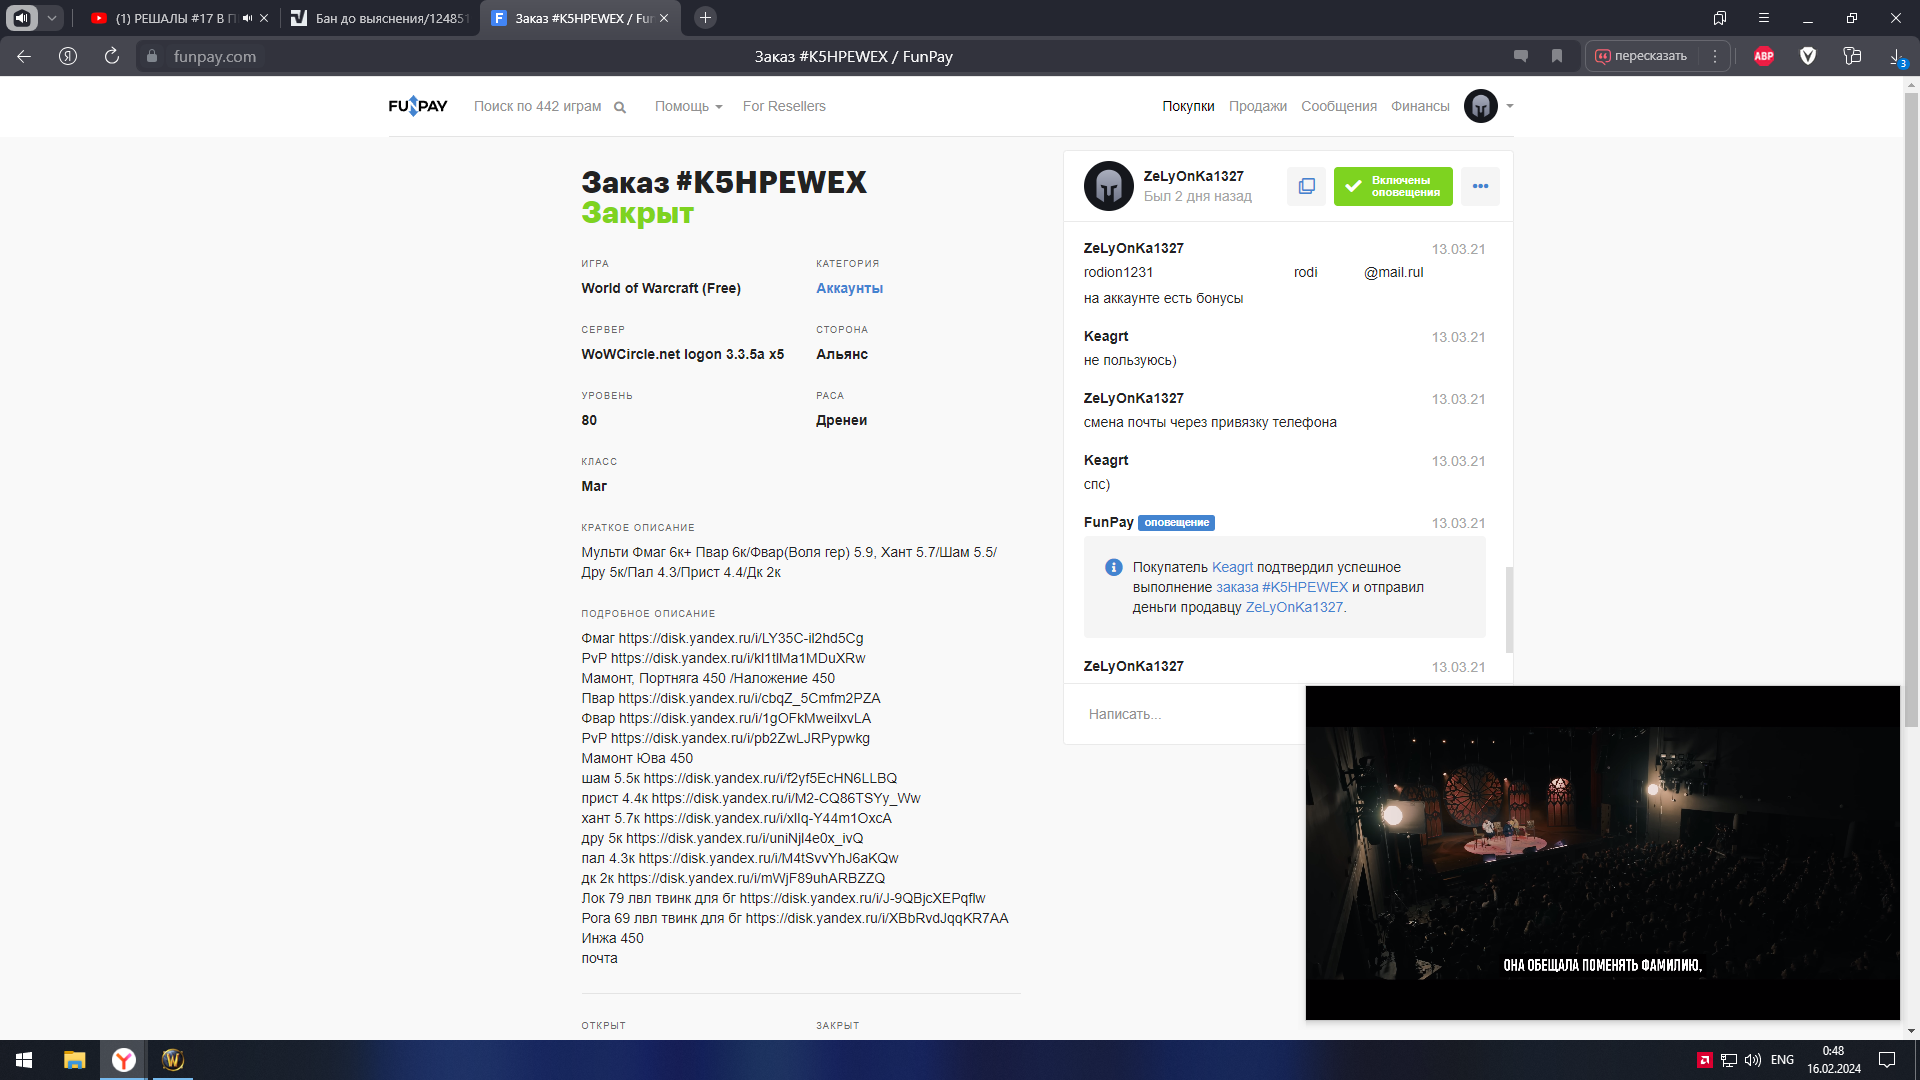Viewport: 1920px width, 1080px height.
Task: Mute the YouTube tab's sound icon
Action: tap(247, 18)
